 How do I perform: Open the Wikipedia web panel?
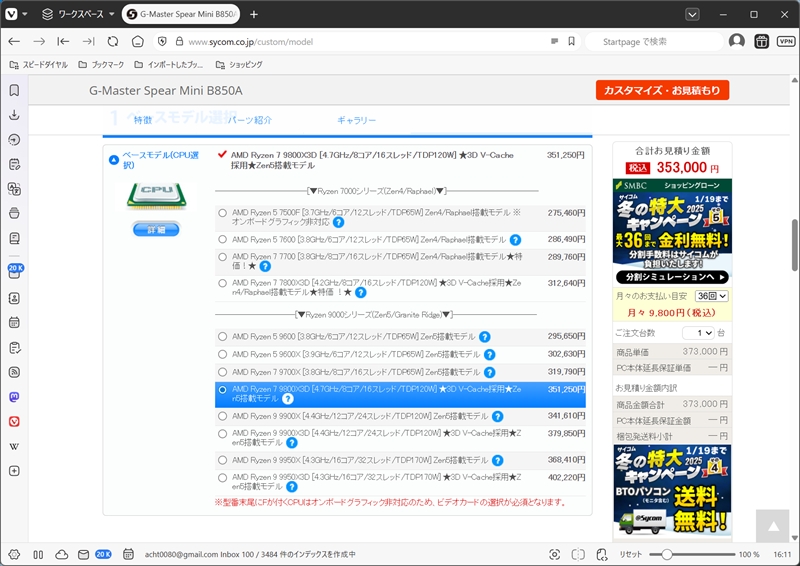(14, 446)
